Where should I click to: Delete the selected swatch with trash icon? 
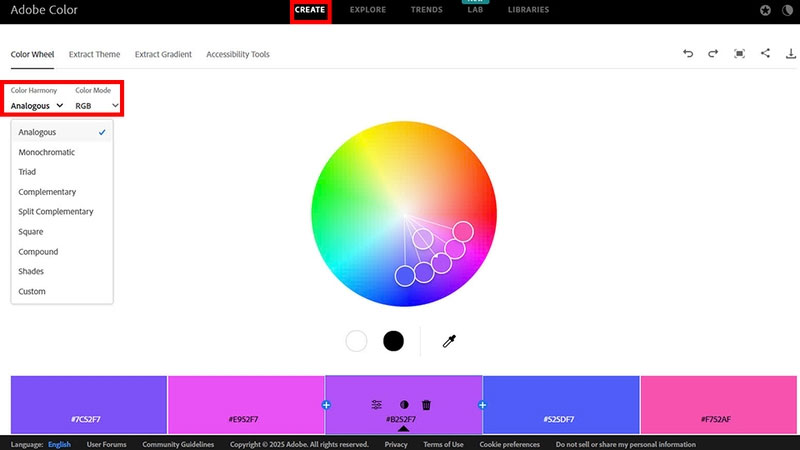[426, 405]
